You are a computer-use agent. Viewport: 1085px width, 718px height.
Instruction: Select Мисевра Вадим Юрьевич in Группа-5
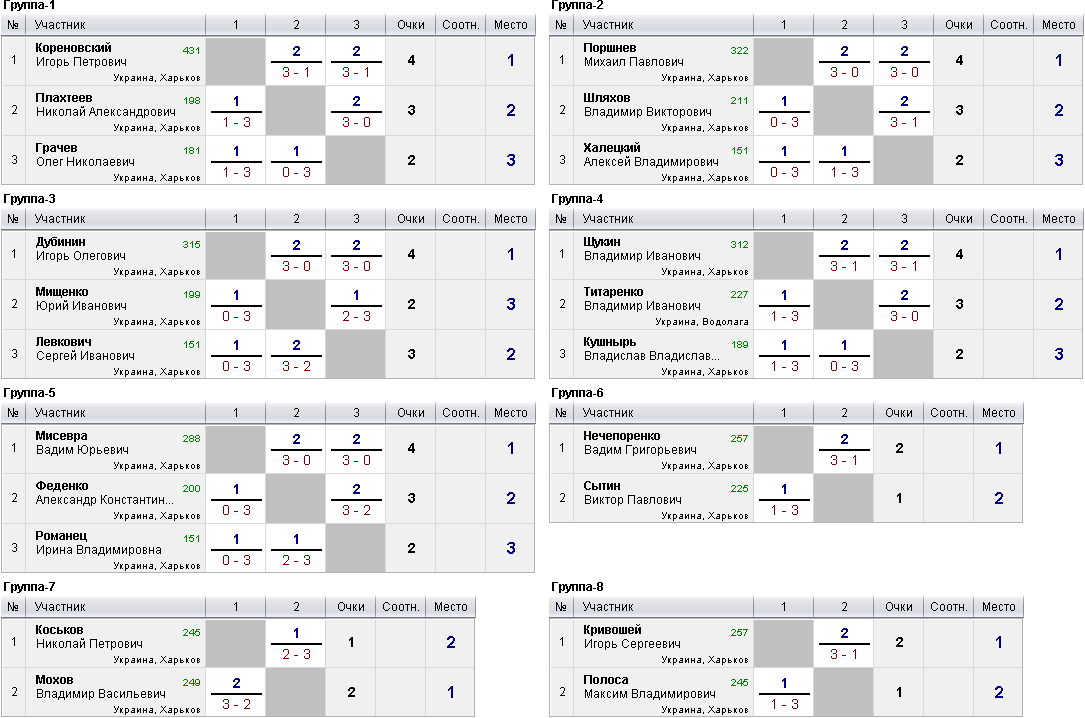click(82, 443)
